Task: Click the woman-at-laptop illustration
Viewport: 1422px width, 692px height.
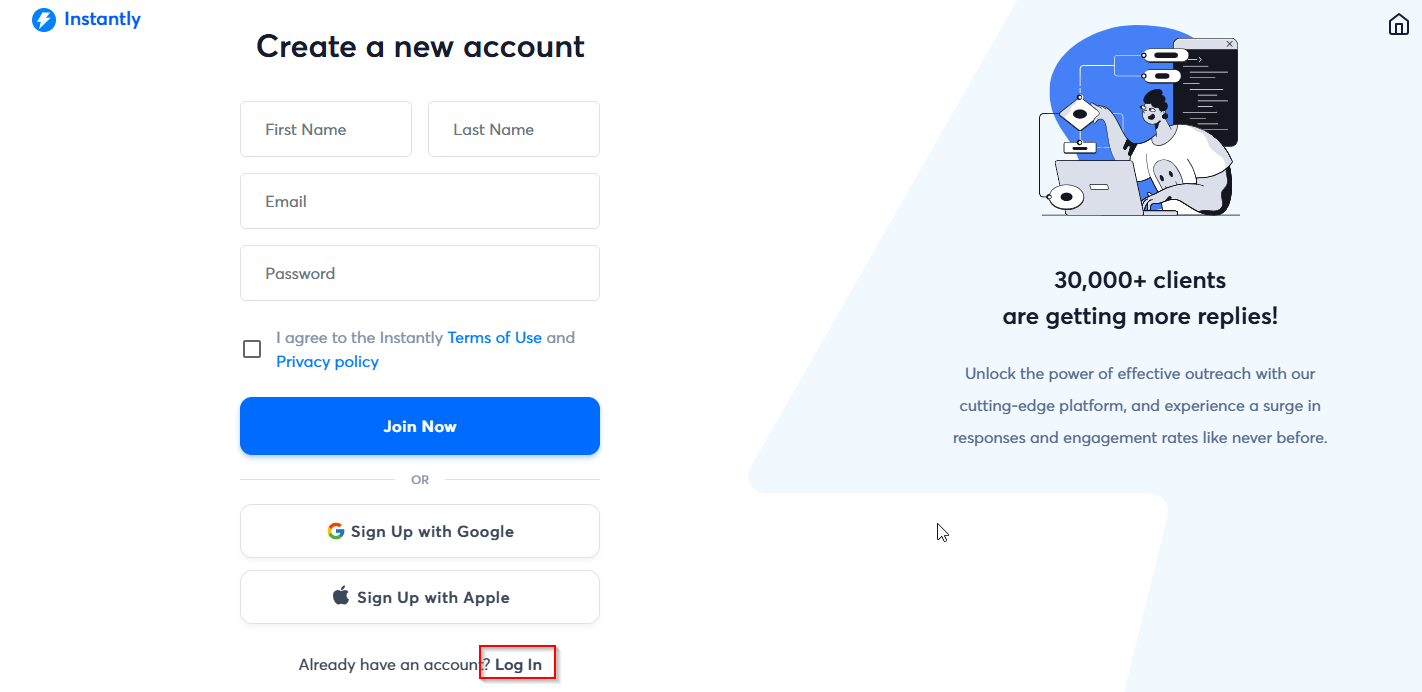Action: [x=1140, y=125]
